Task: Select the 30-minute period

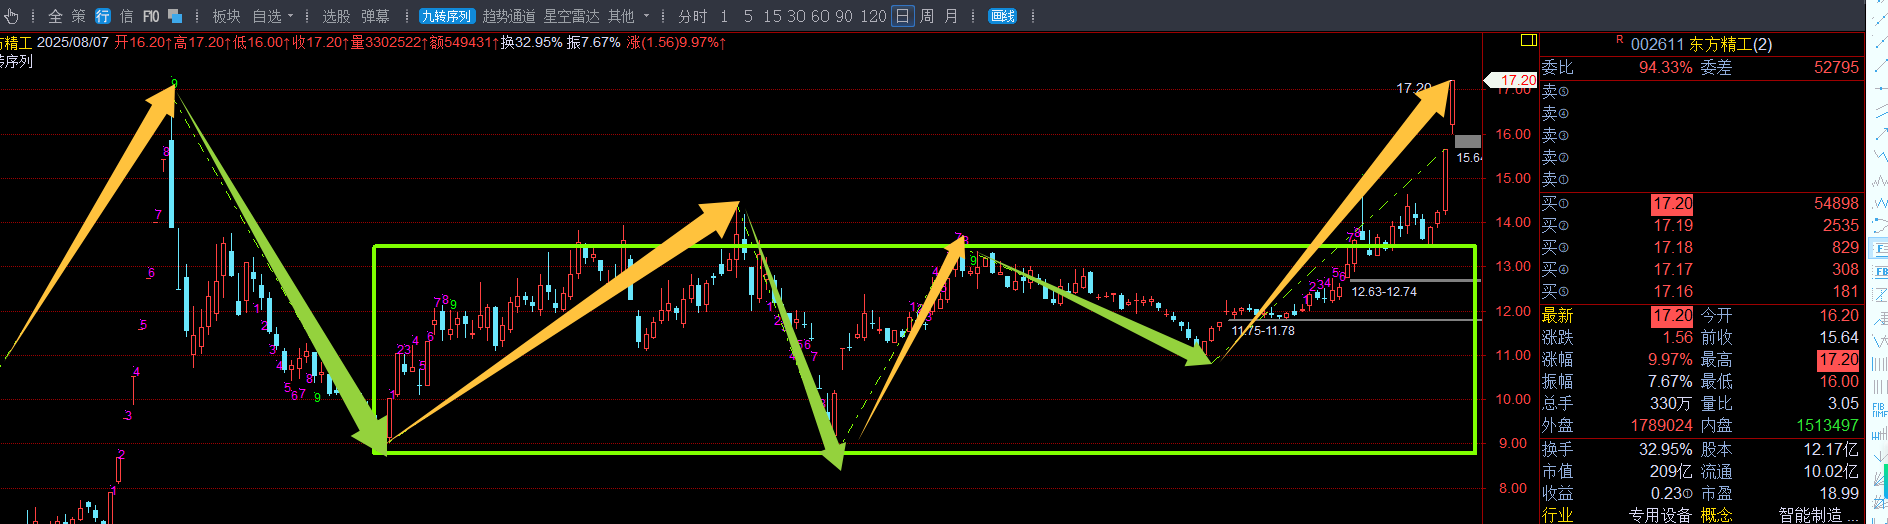Action: (796, 16)
